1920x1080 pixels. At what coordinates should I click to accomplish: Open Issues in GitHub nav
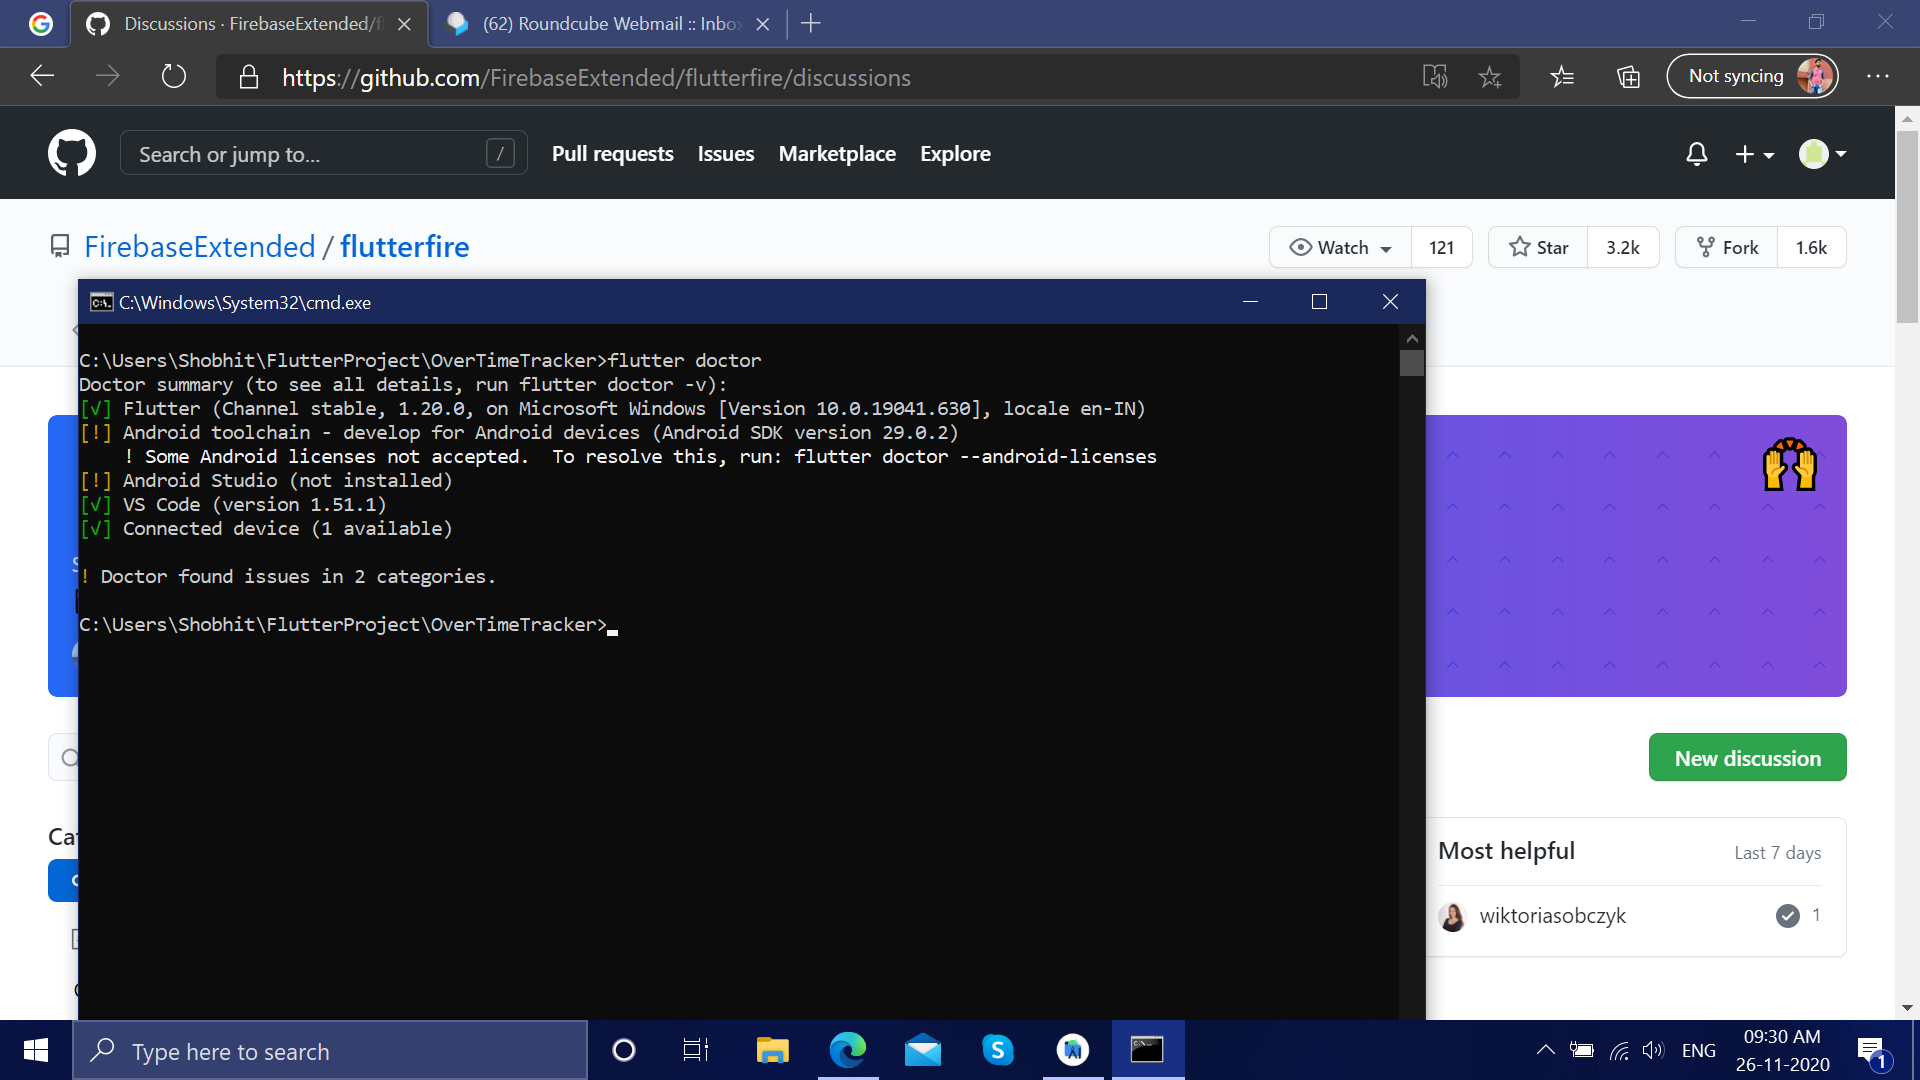pos(726,154)
